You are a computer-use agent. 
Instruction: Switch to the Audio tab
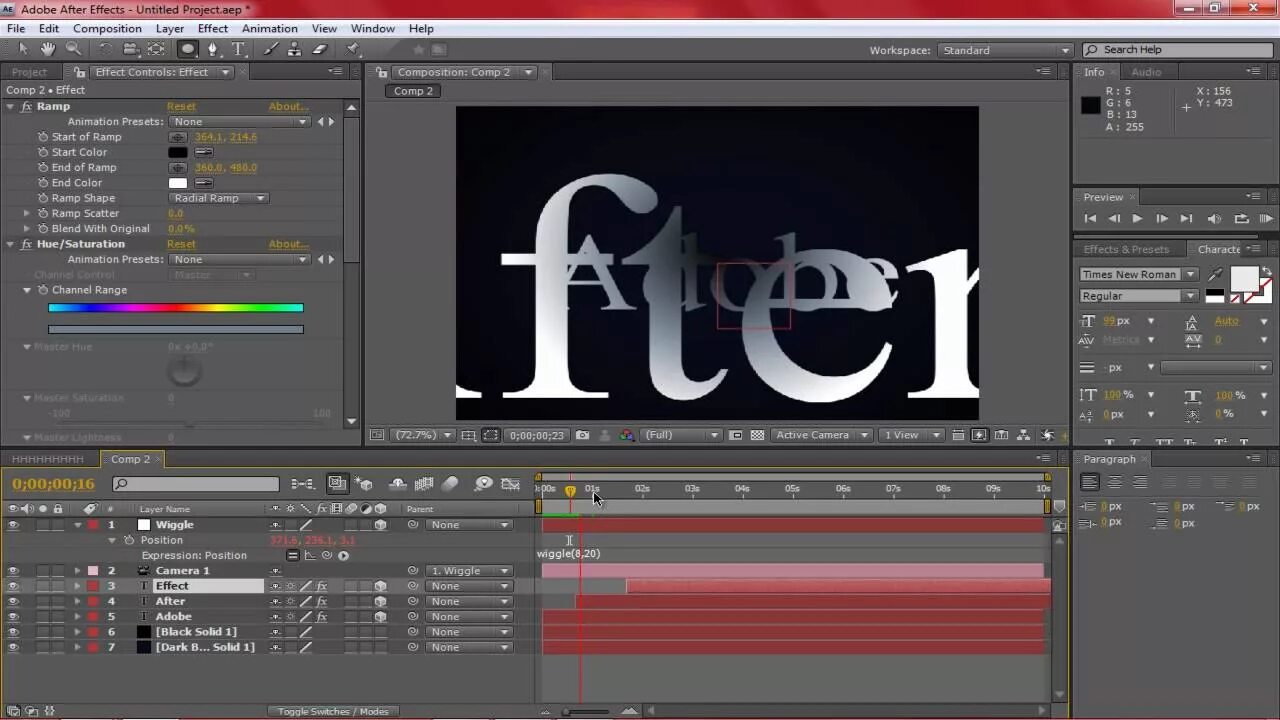coord(1146,72)
